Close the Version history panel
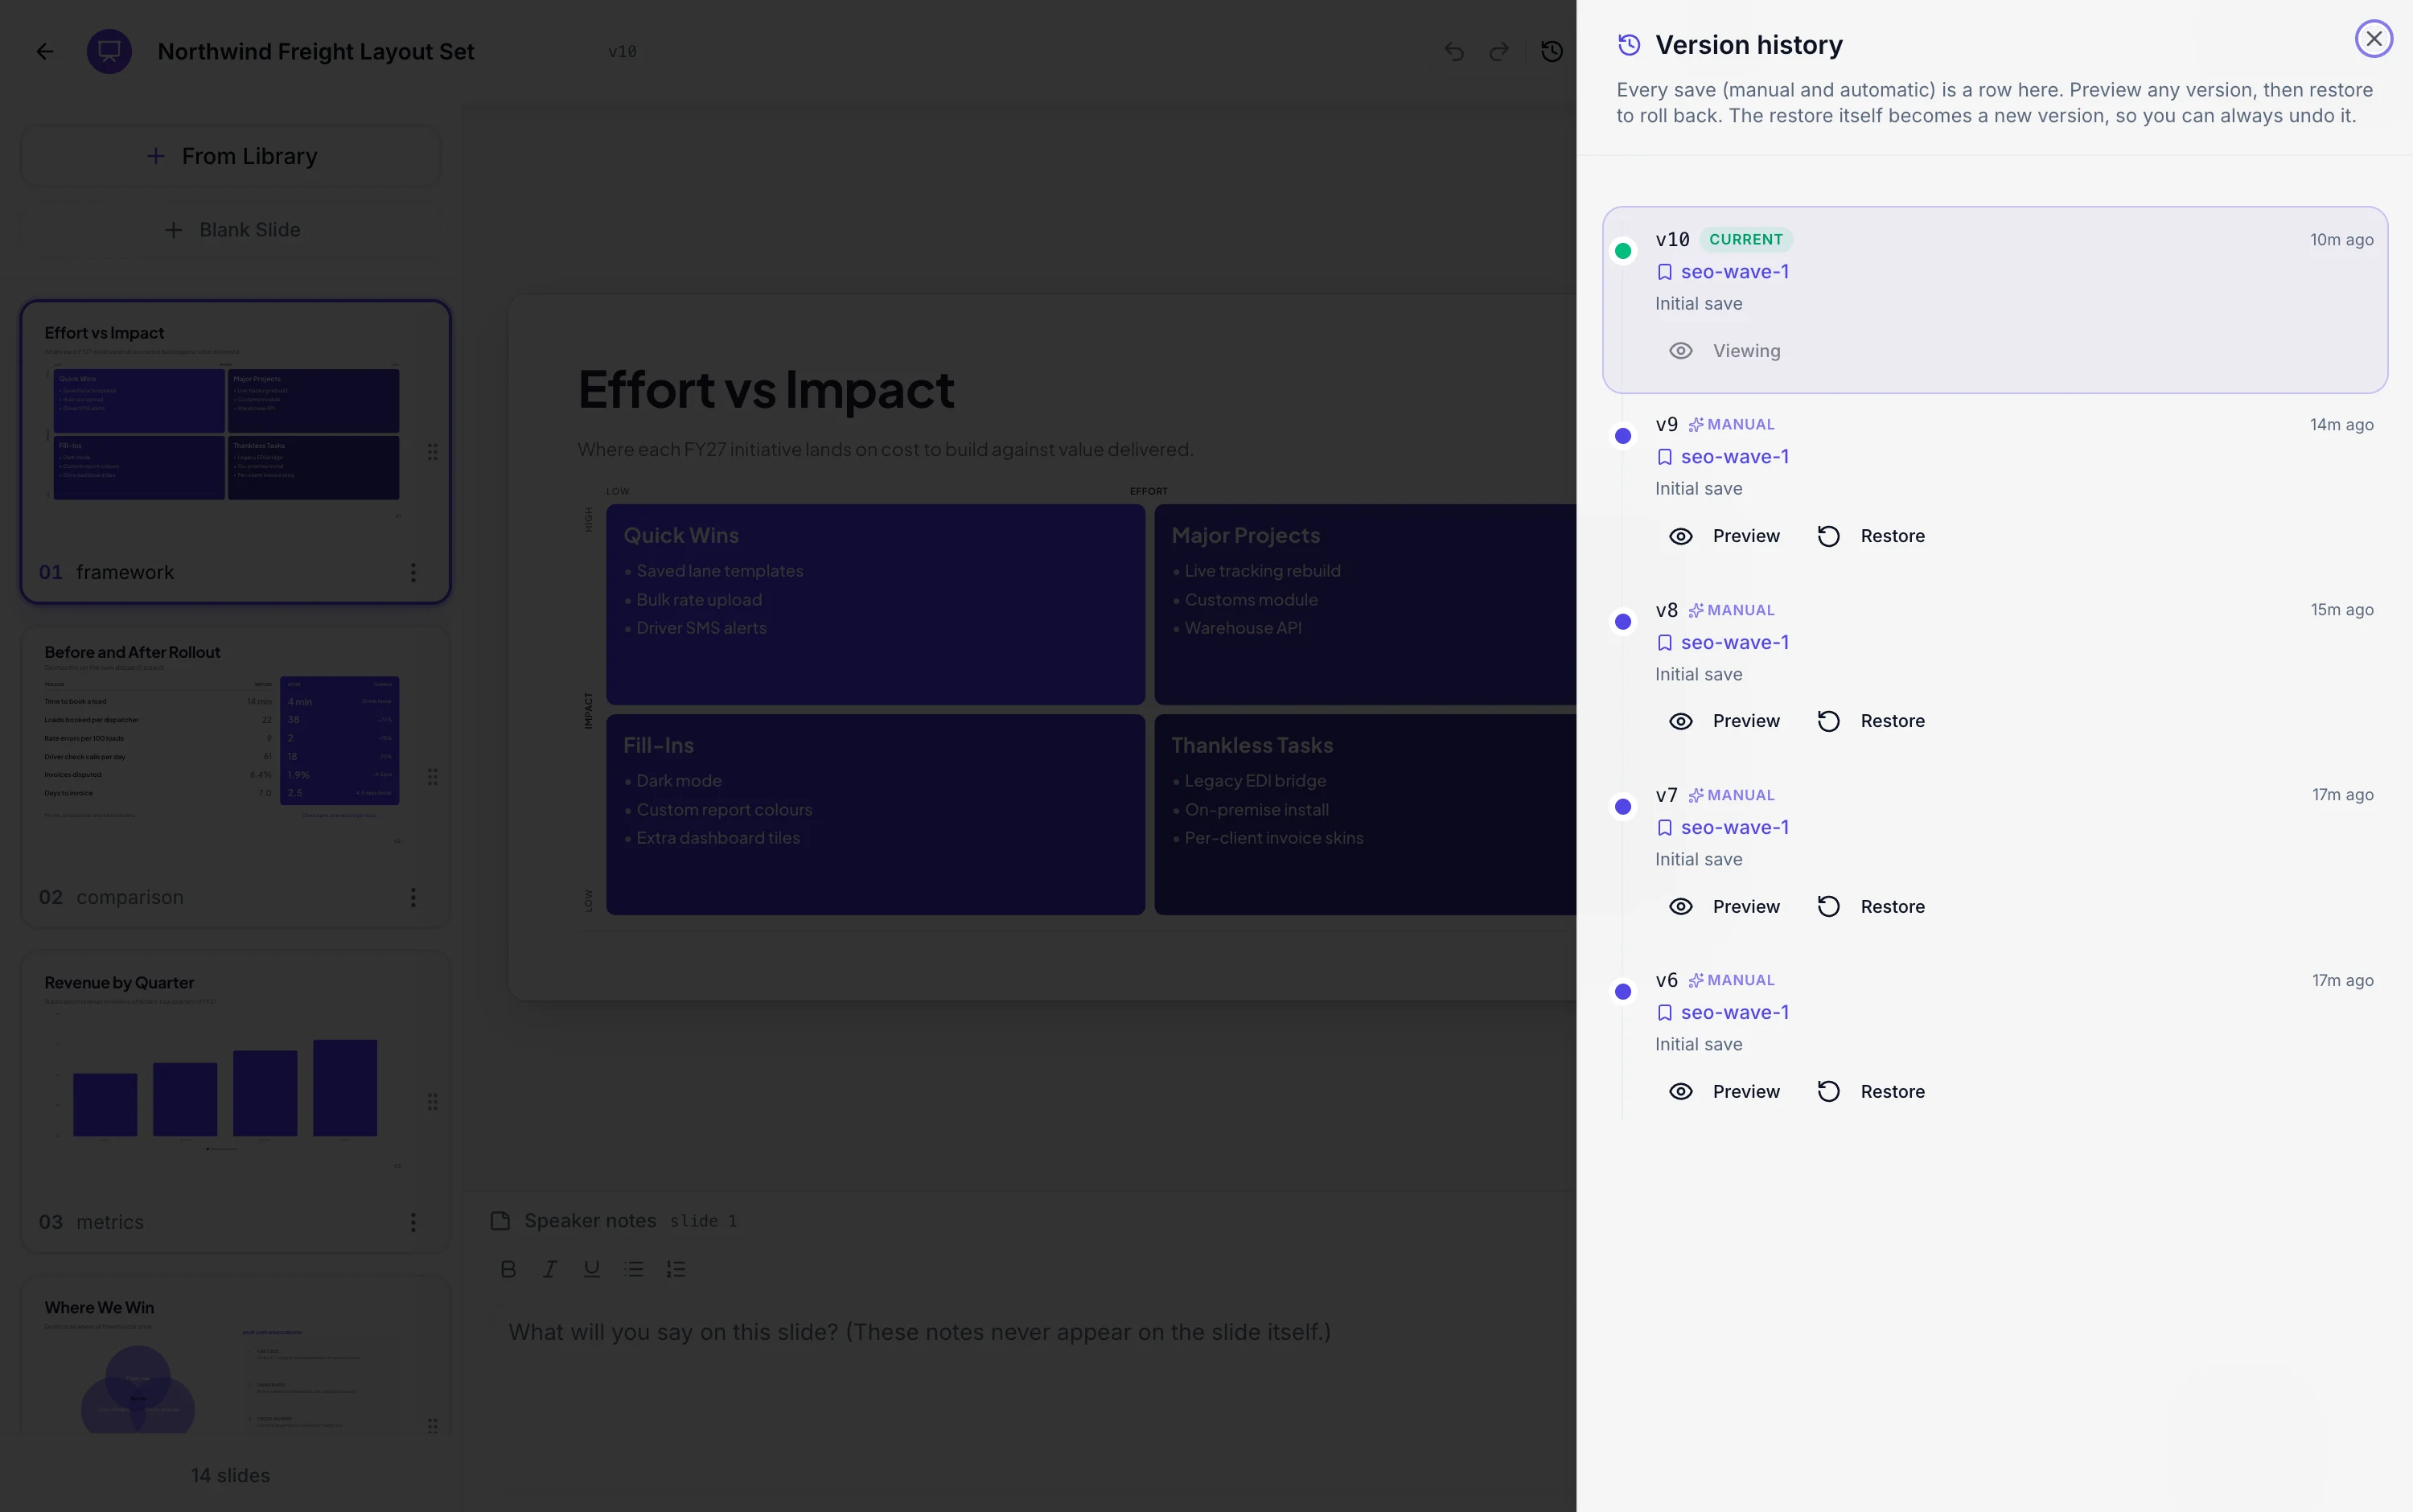The image size is (2413, 1512). tap(2373, 39)
